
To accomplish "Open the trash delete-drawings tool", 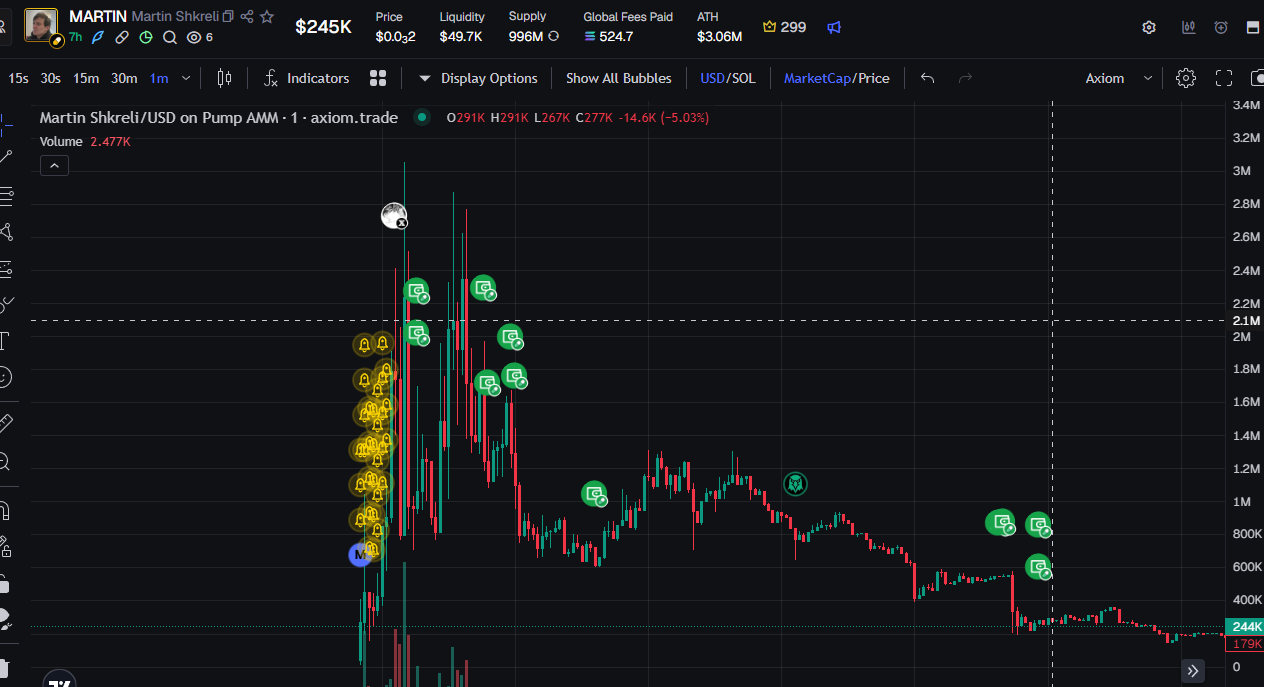I will (4, 668).
